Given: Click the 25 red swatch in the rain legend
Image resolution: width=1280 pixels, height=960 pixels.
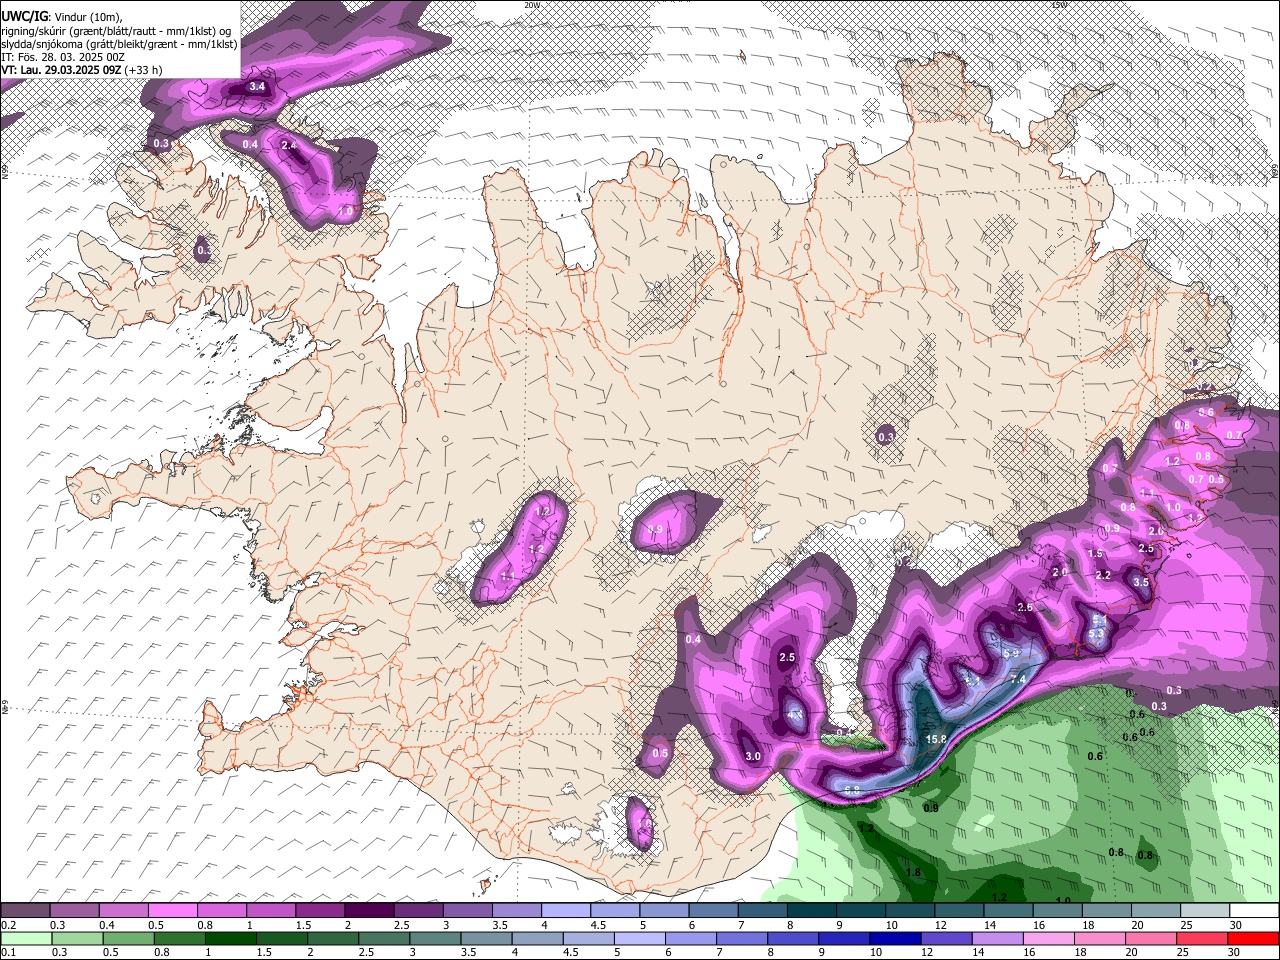Looking at the screenshot, I should [x=1203, y=938].
